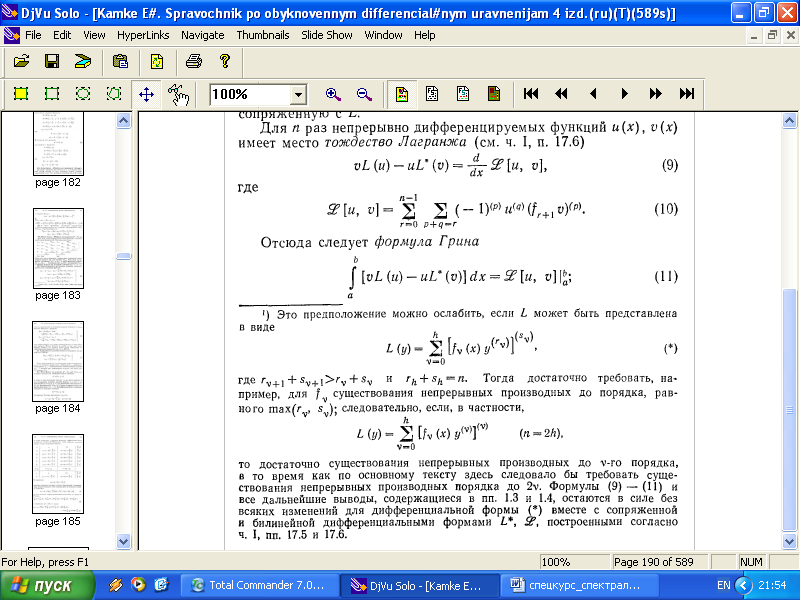Viewport: 800px width, 600px height.
Task: Click the Print icon
Action: pyautogui.click(x=194, y=62)
